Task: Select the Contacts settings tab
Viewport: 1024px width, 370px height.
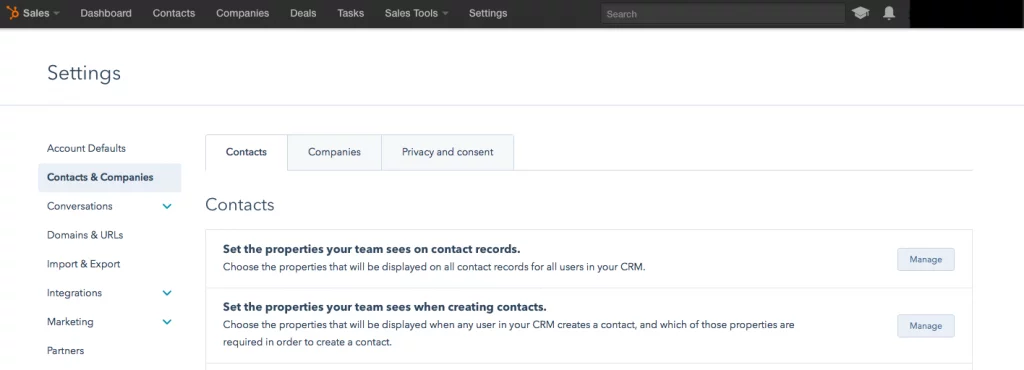Action: coord(246,152)
